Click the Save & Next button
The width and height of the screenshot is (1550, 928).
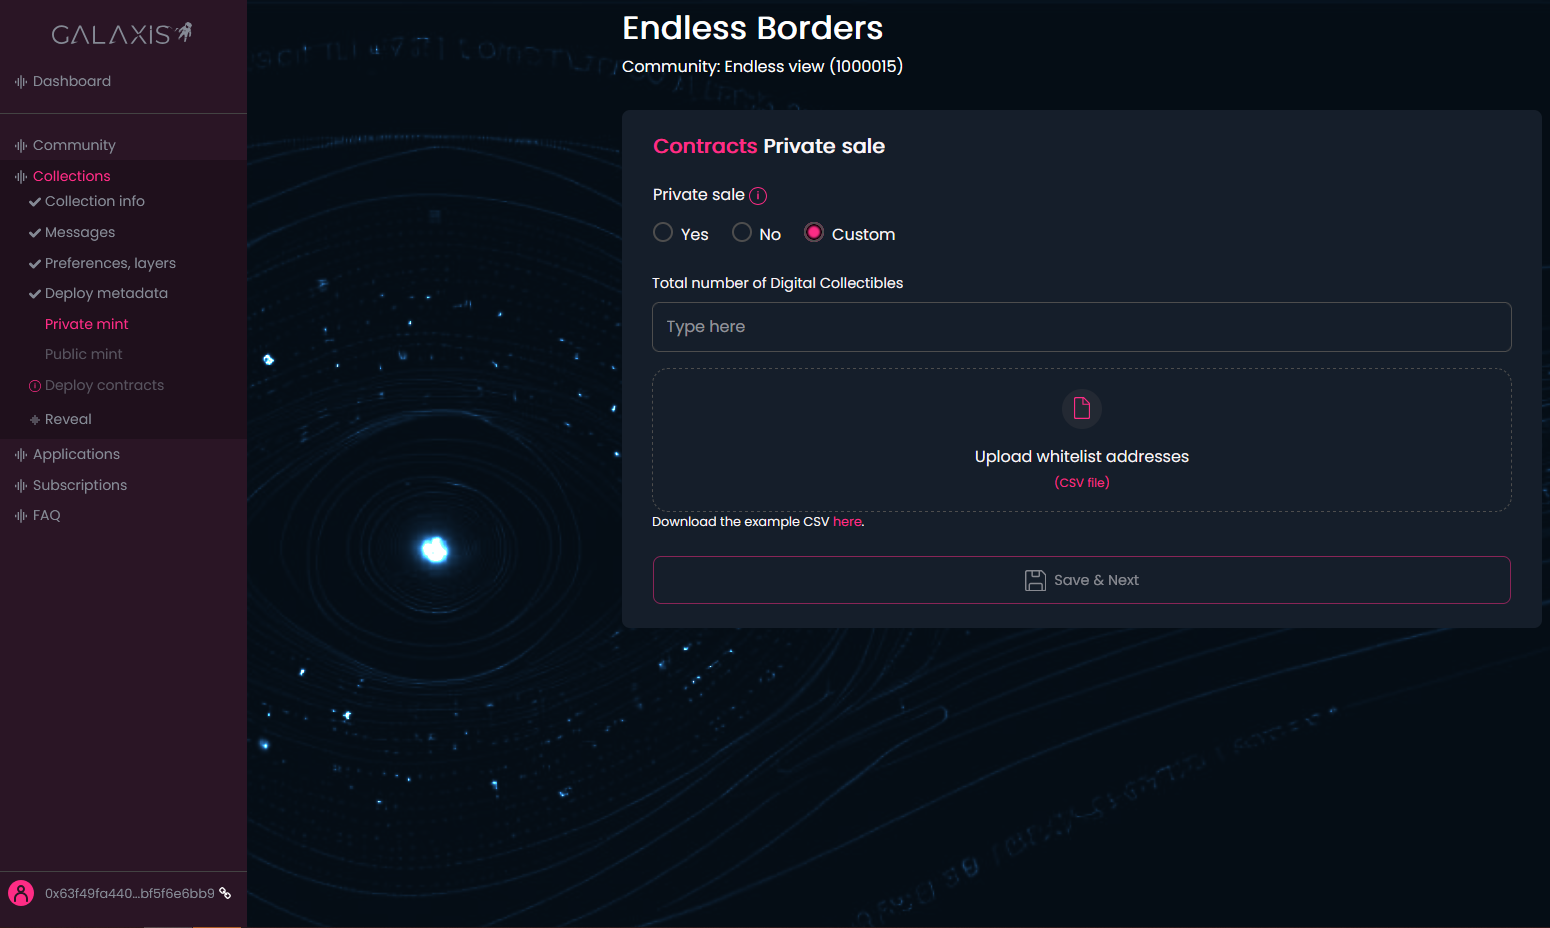pyautogui.click(x=1081, y=580)
